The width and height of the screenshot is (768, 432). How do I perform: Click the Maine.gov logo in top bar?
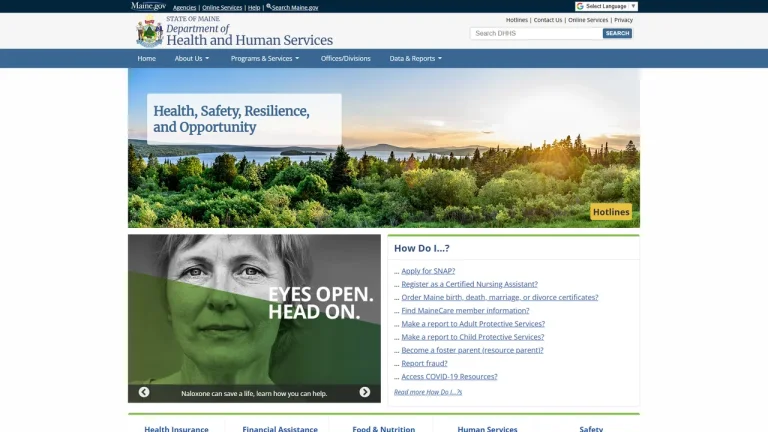click(x=148, y=6)
